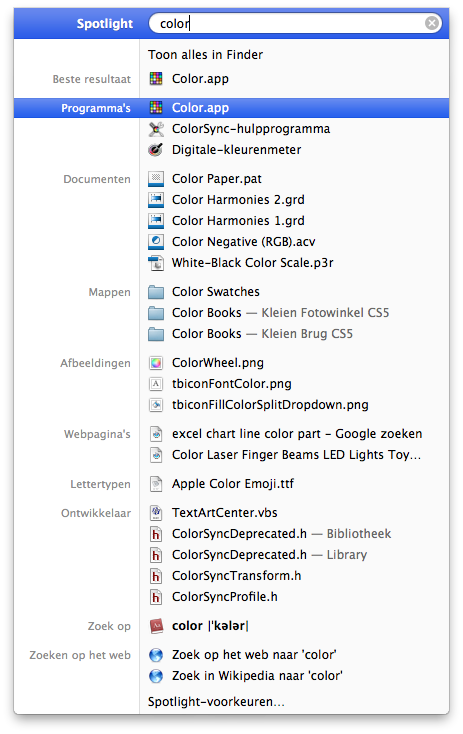
Task: Open ColorSyncDeprecated.h icon in Bibliotheek
Action: pyautogui.click(x=156, y=534)
